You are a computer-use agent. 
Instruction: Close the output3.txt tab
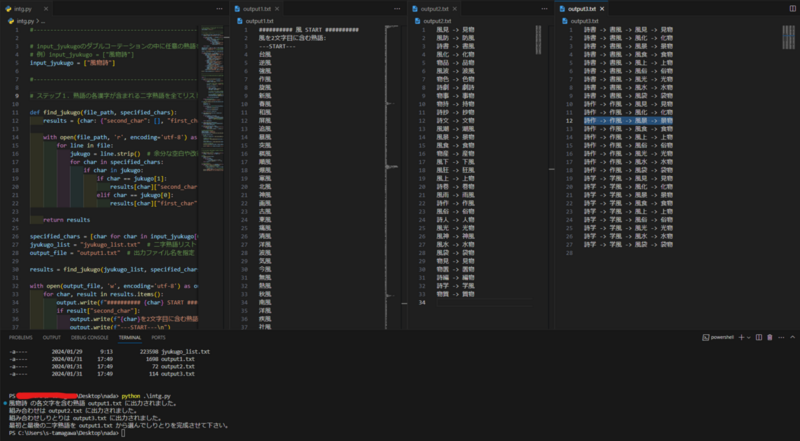[602, 9]
